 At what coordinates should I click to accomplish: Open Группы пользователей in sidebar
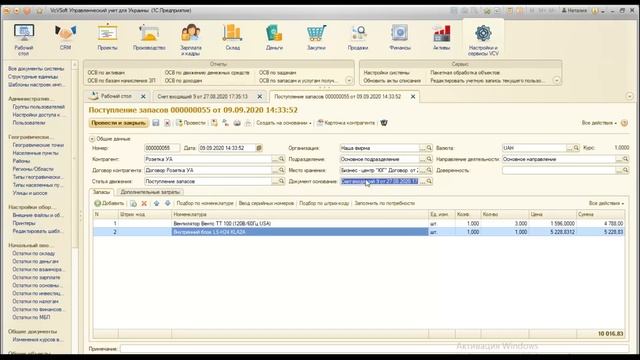(38, 107)
